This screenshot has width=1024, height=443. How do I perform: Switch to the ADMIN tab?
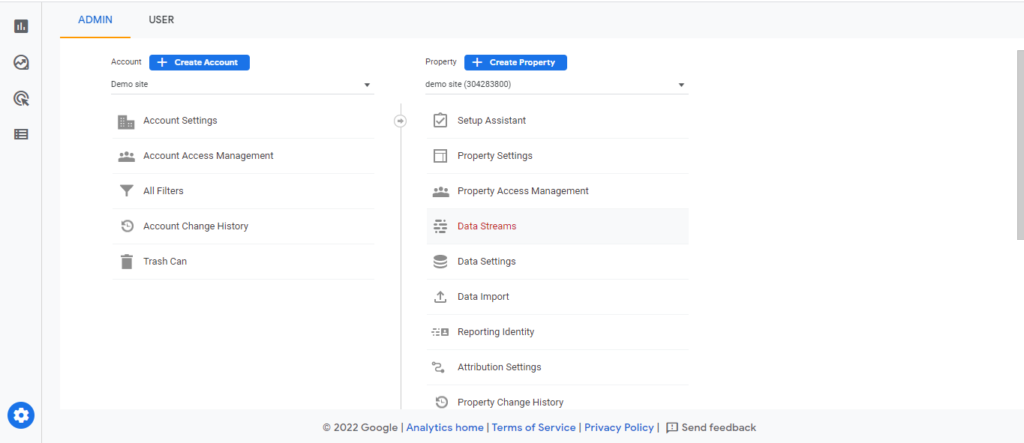pos(95,20)
